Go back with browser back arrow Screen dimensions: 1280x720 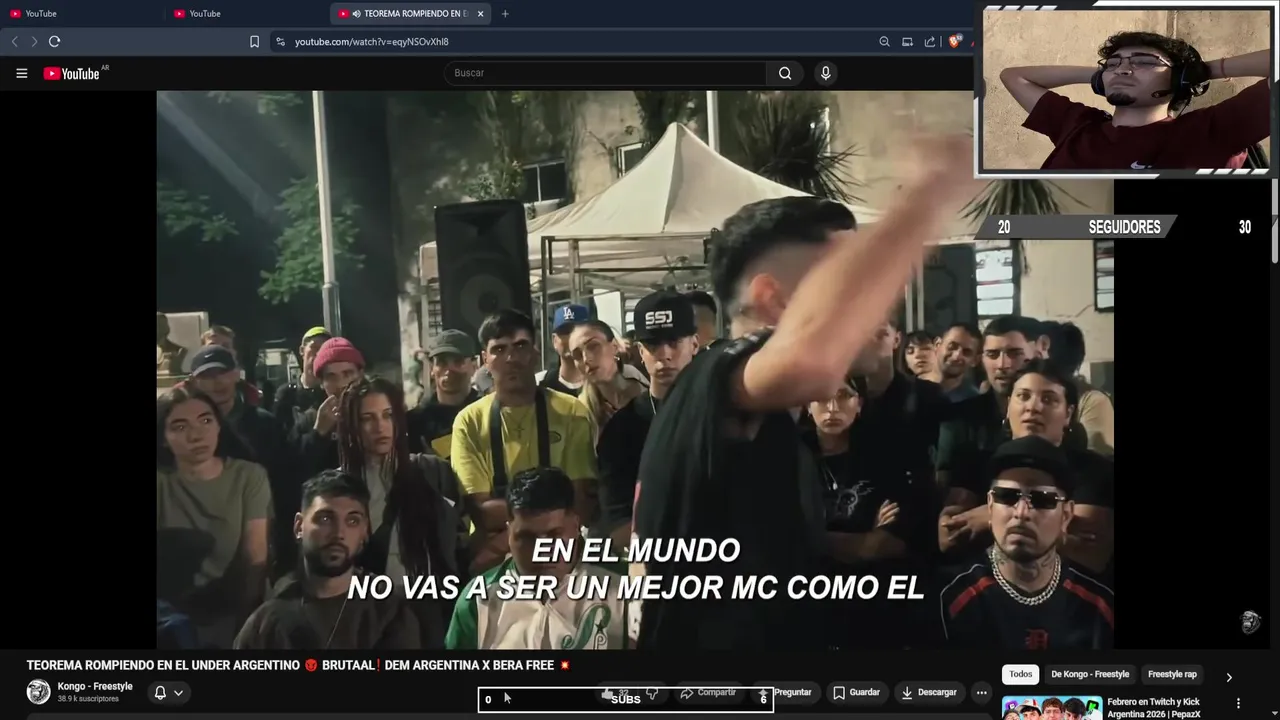(x=14, y=41)
